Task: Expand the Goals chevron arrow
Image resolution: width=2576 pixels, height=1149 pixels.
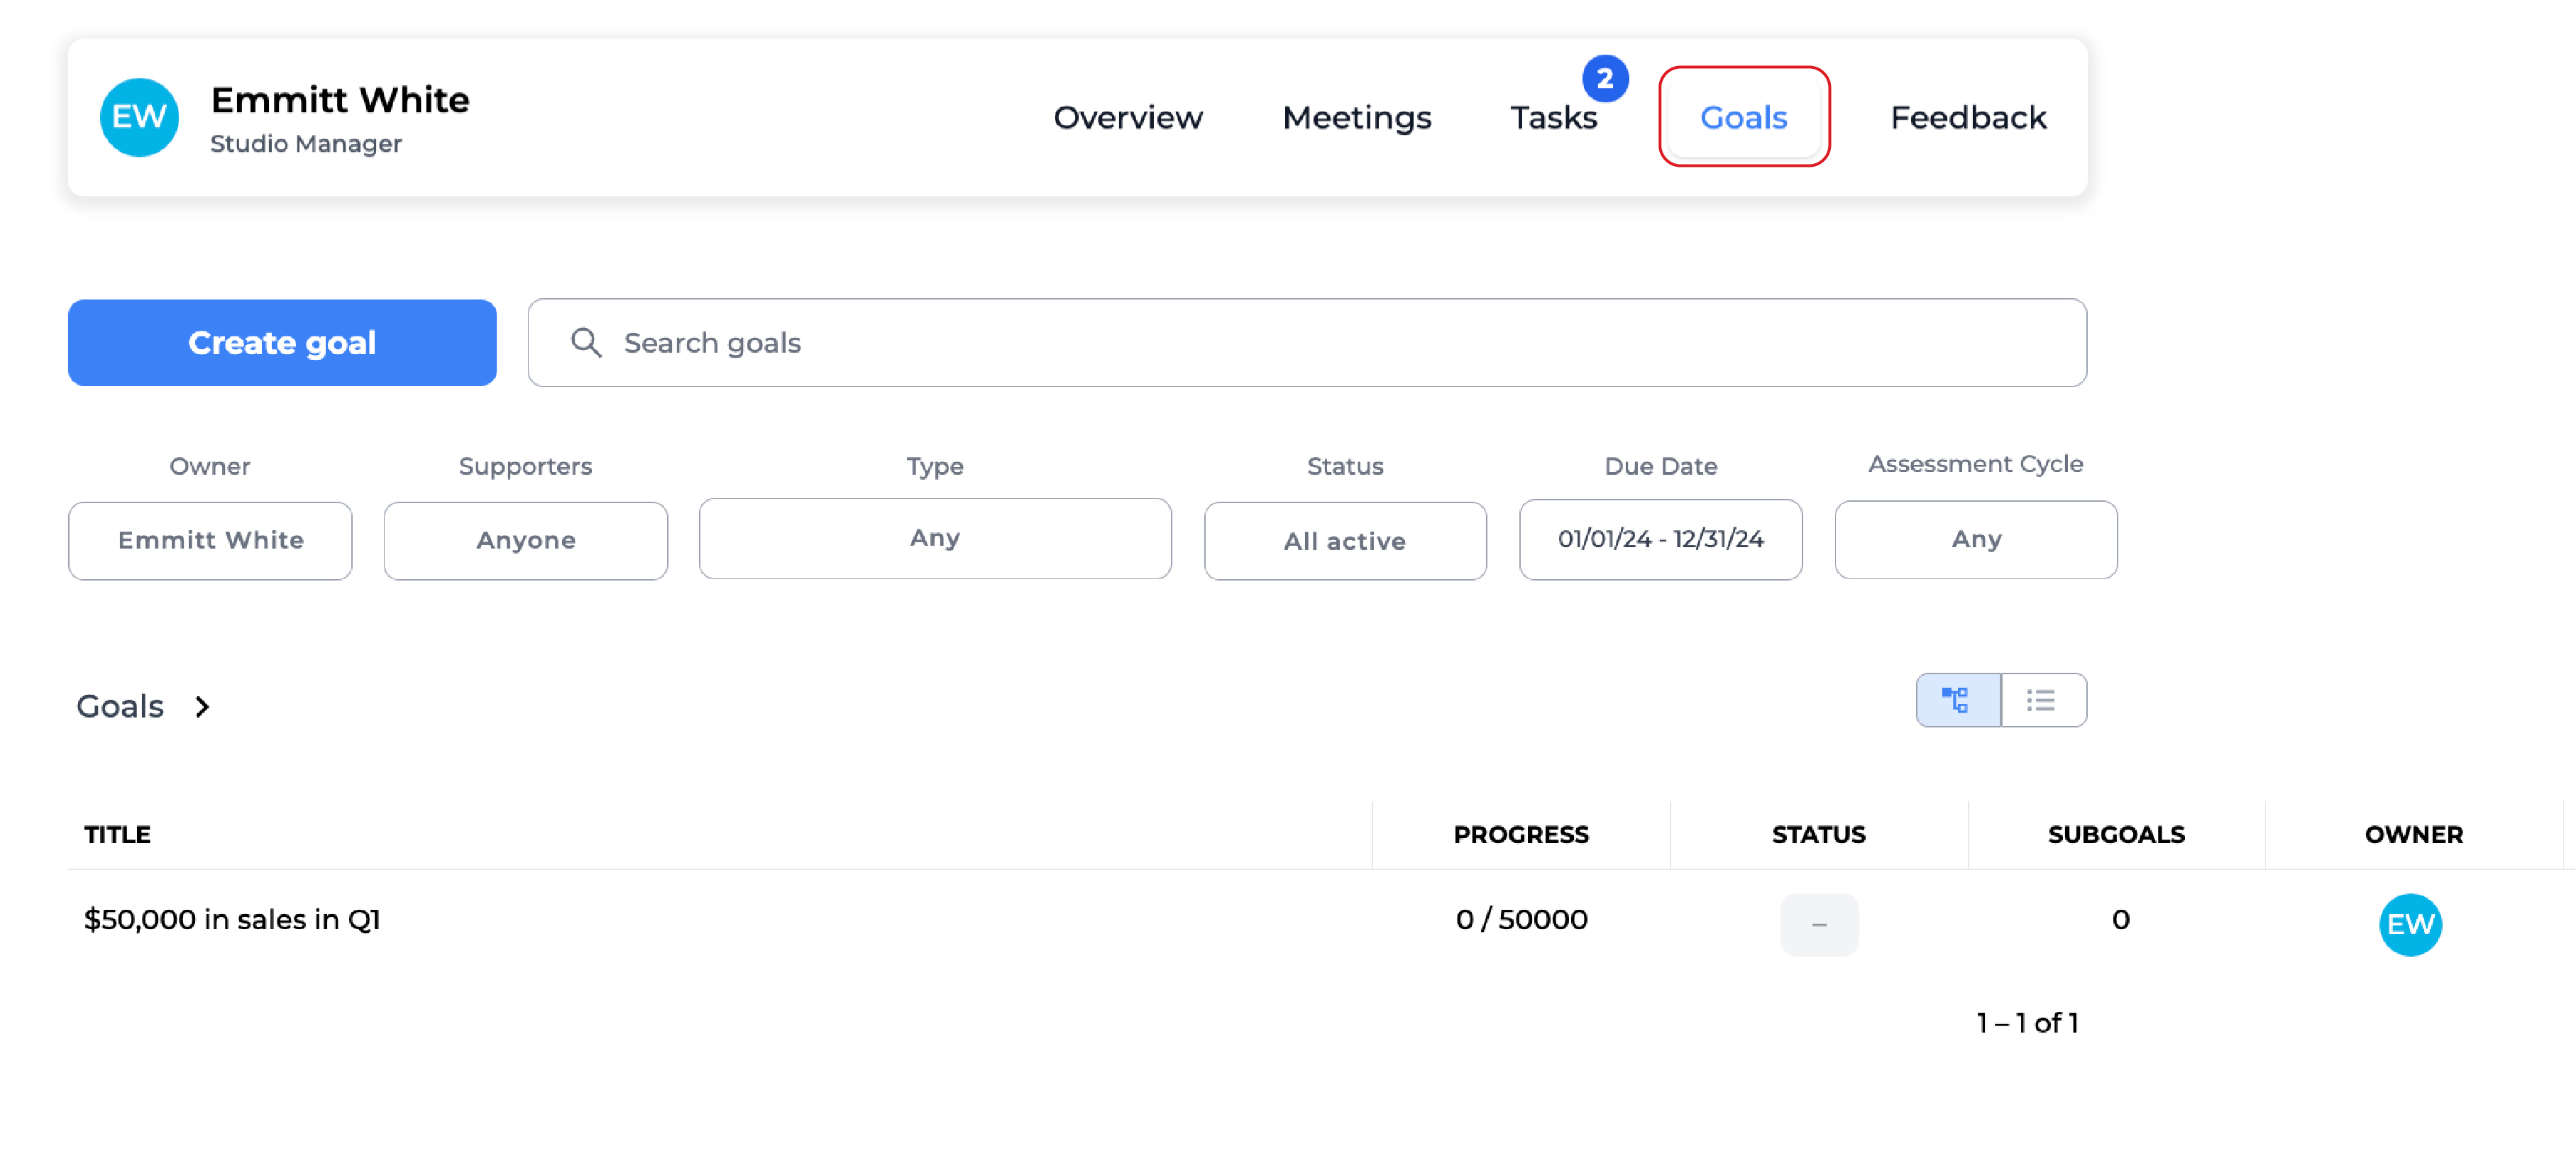Action: point(202,706)
